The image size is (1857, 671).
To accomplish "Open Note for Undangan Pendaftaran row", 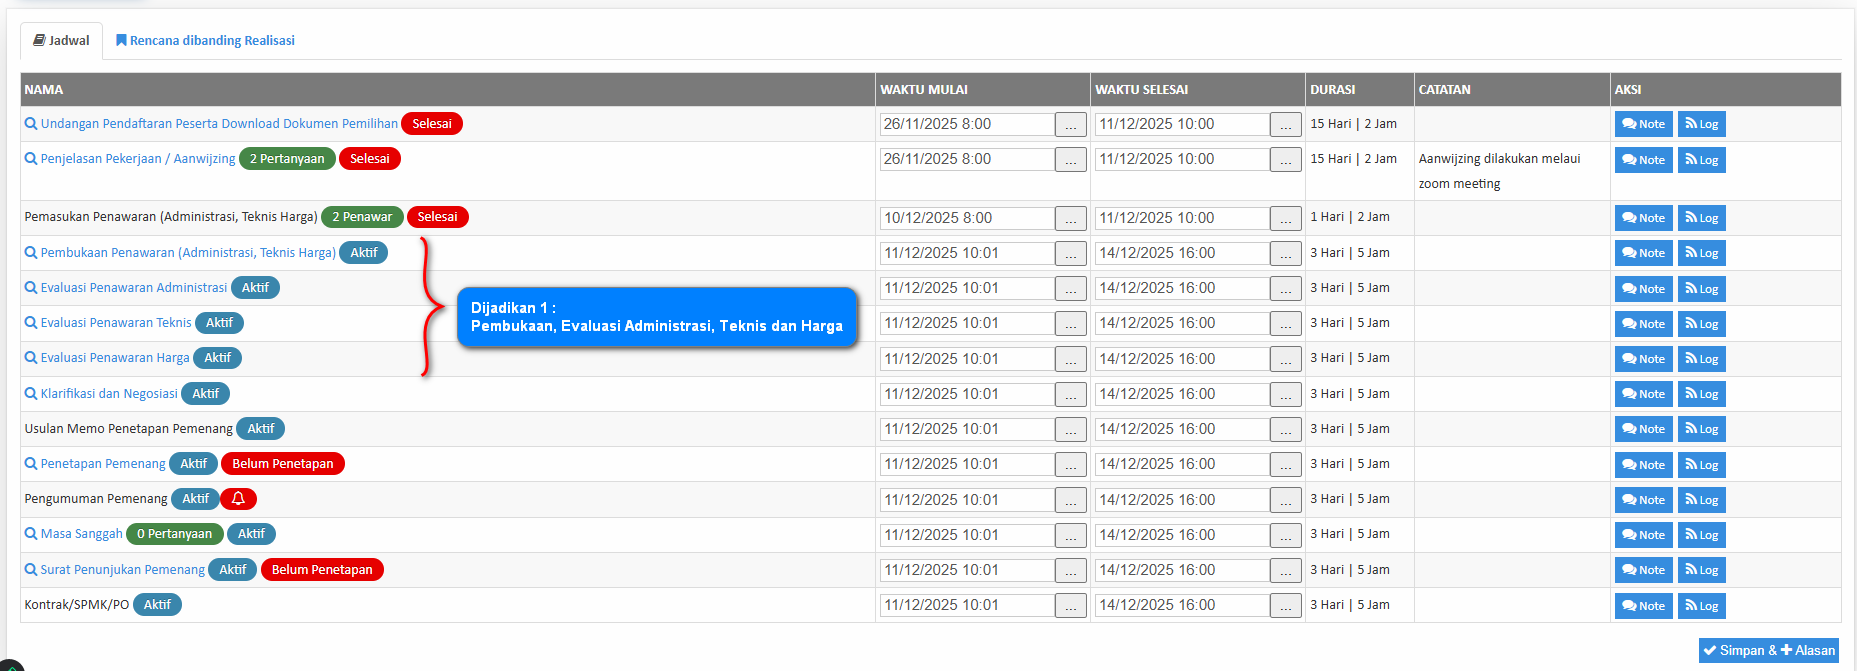I will pos(1643,124).
